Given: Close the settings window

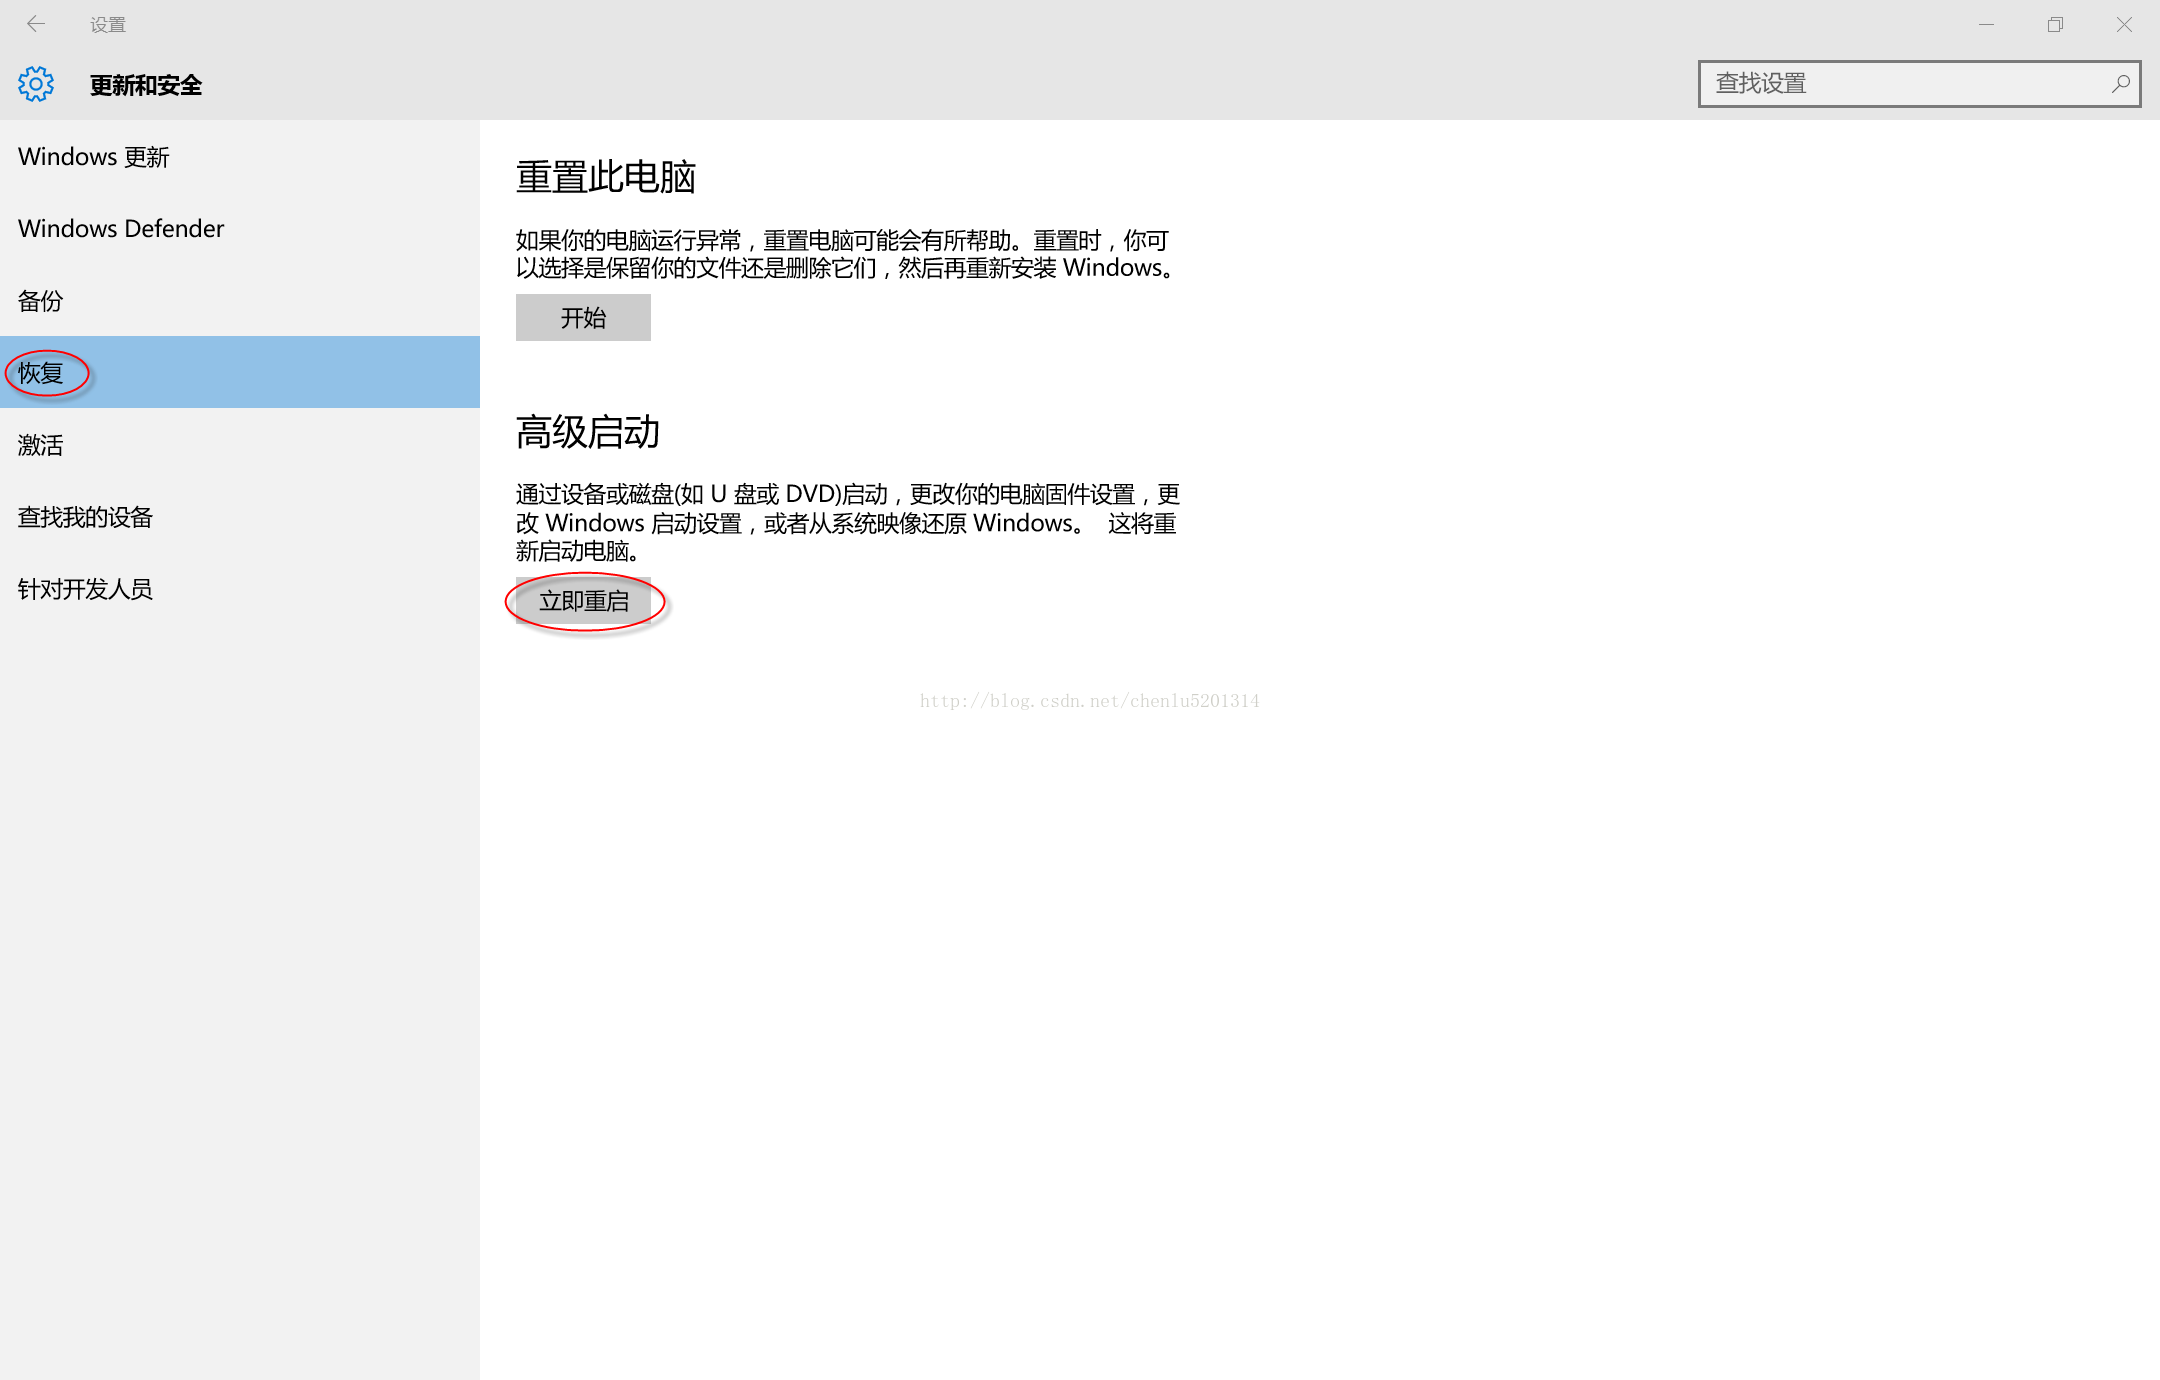Looking at the screenshot, I should (x=2124, y=24).
